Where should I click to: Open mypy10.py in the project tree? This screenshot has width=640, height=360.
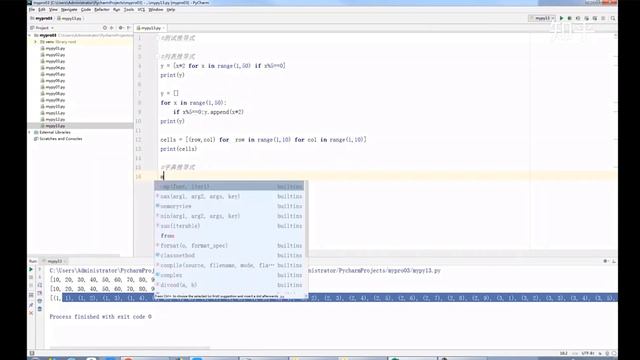tap(53, 107)
